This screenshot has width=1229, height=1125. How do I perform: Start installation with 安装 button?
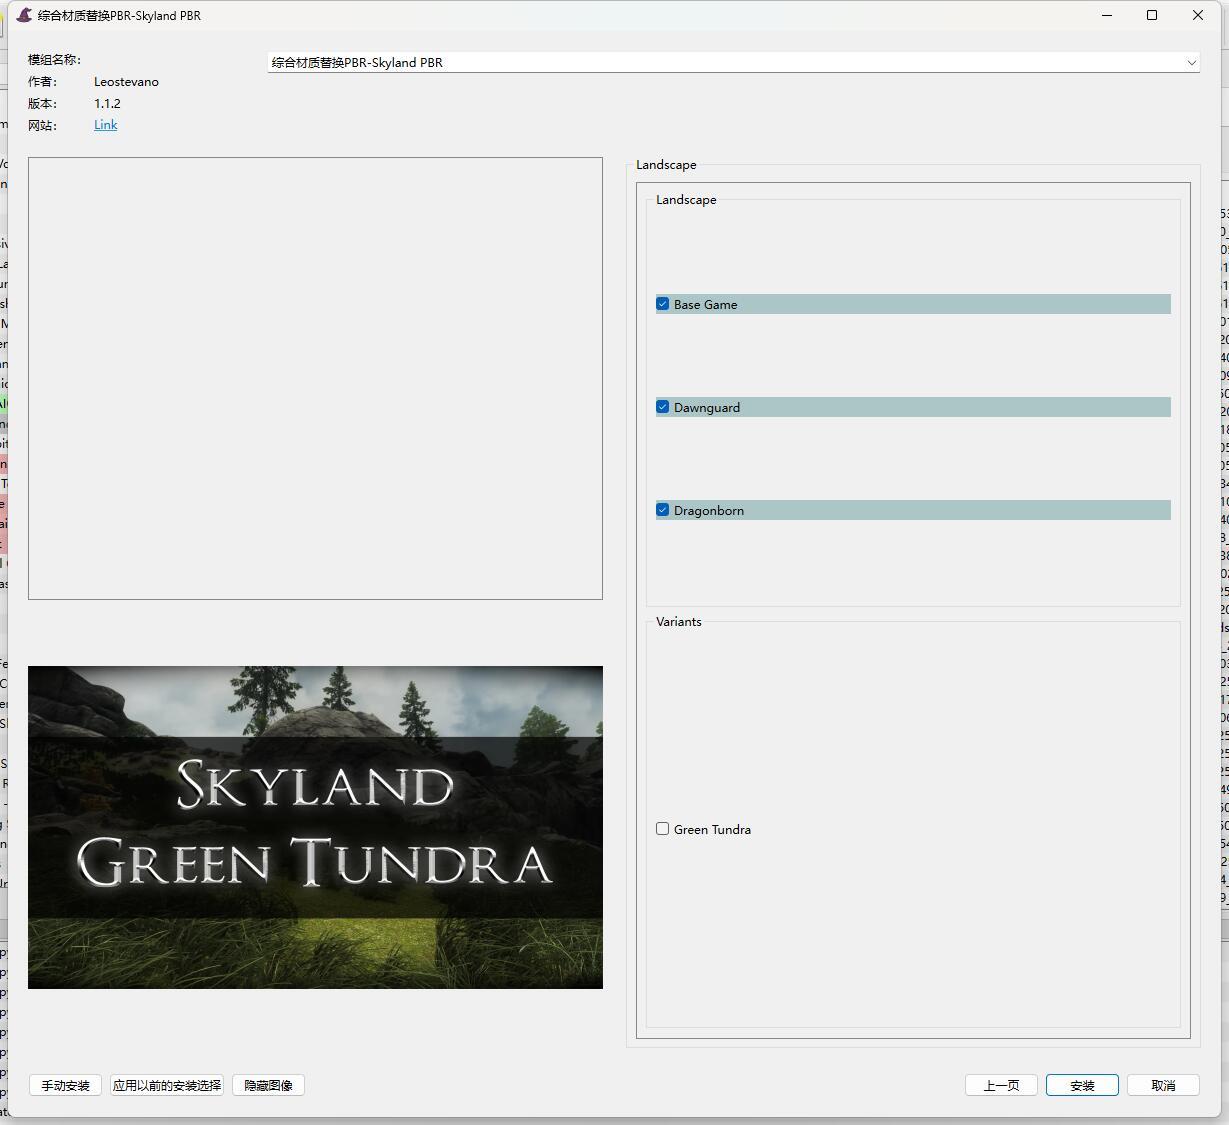(1082, 1085)
